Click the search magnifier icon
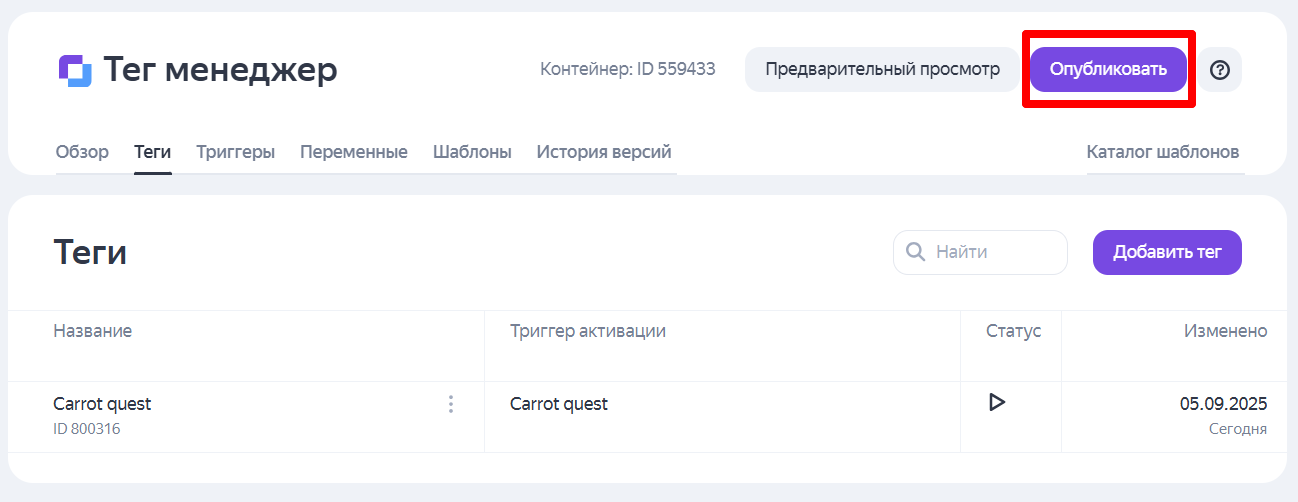Screen dimensions: 1298x502 [914, 252]
